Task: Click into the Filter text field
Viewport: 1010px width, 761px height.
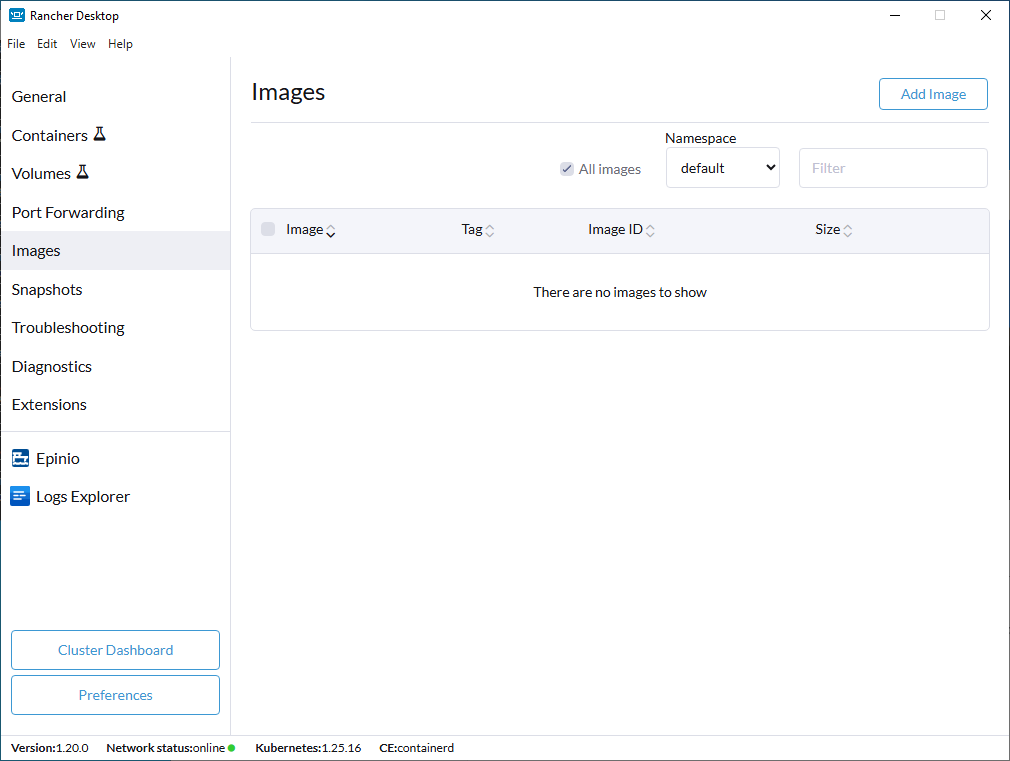Action: (893, 168)
